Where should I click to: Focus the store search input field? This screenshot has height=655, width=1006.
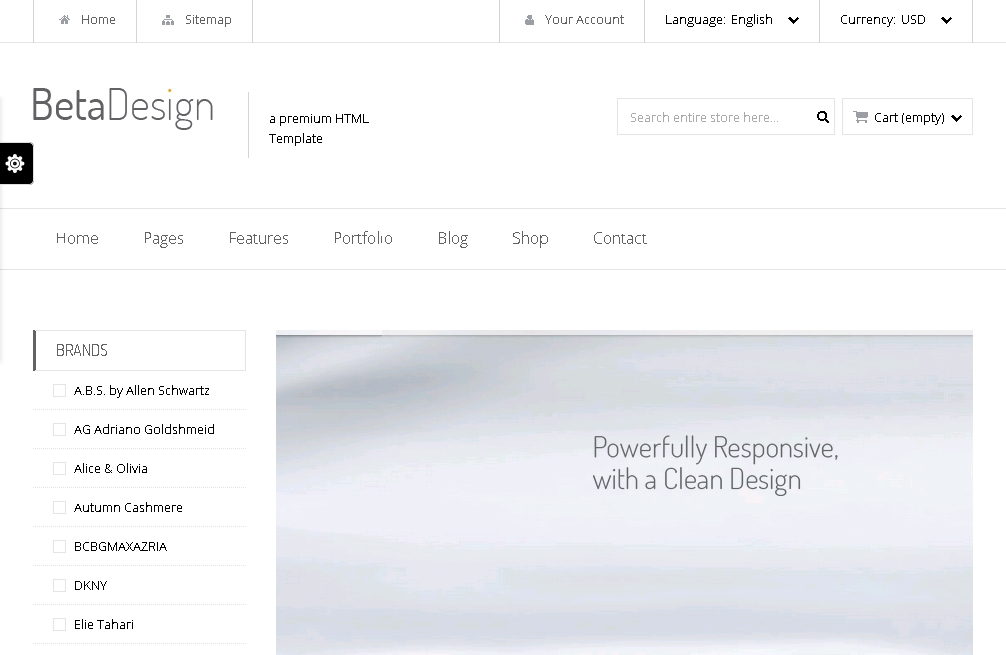(x=712, y=117)
